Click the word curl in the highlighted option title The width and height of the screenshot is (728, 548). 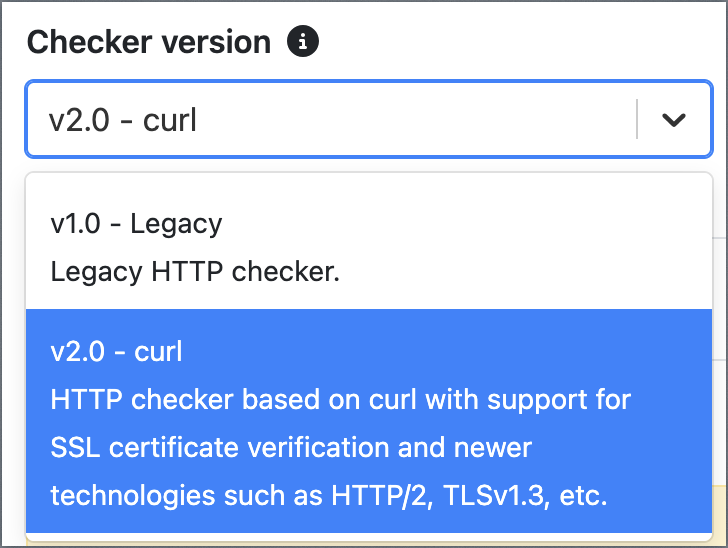point(158,352)
